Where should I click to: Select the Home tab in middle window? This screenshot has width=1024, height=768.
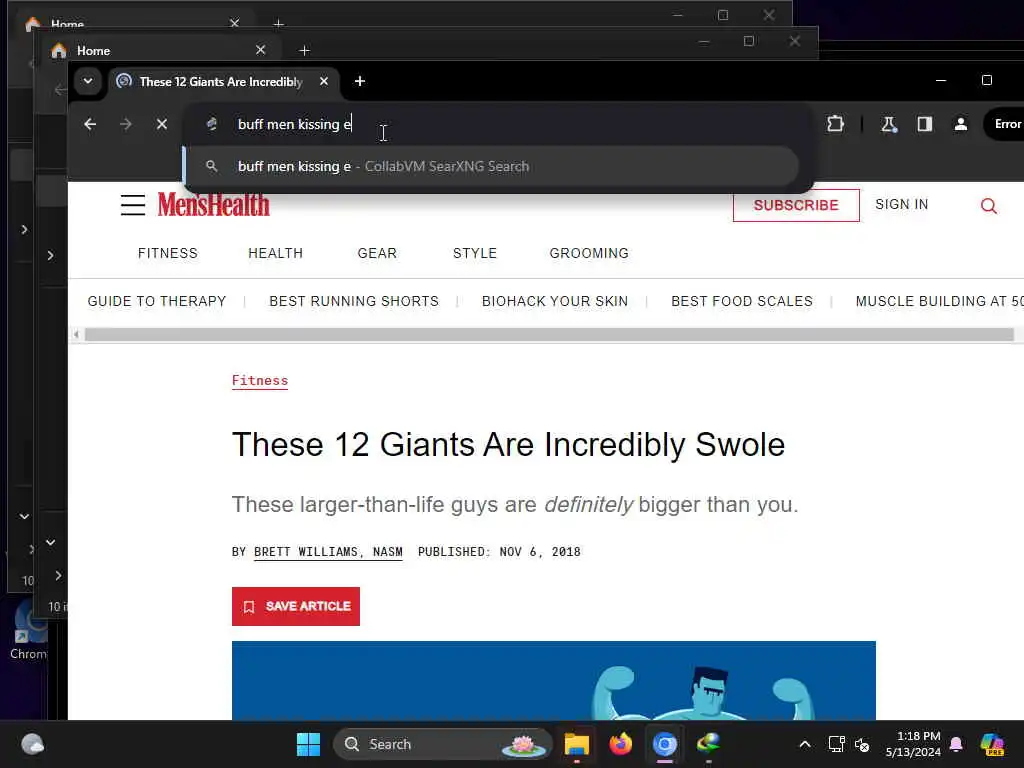(159, 50)
